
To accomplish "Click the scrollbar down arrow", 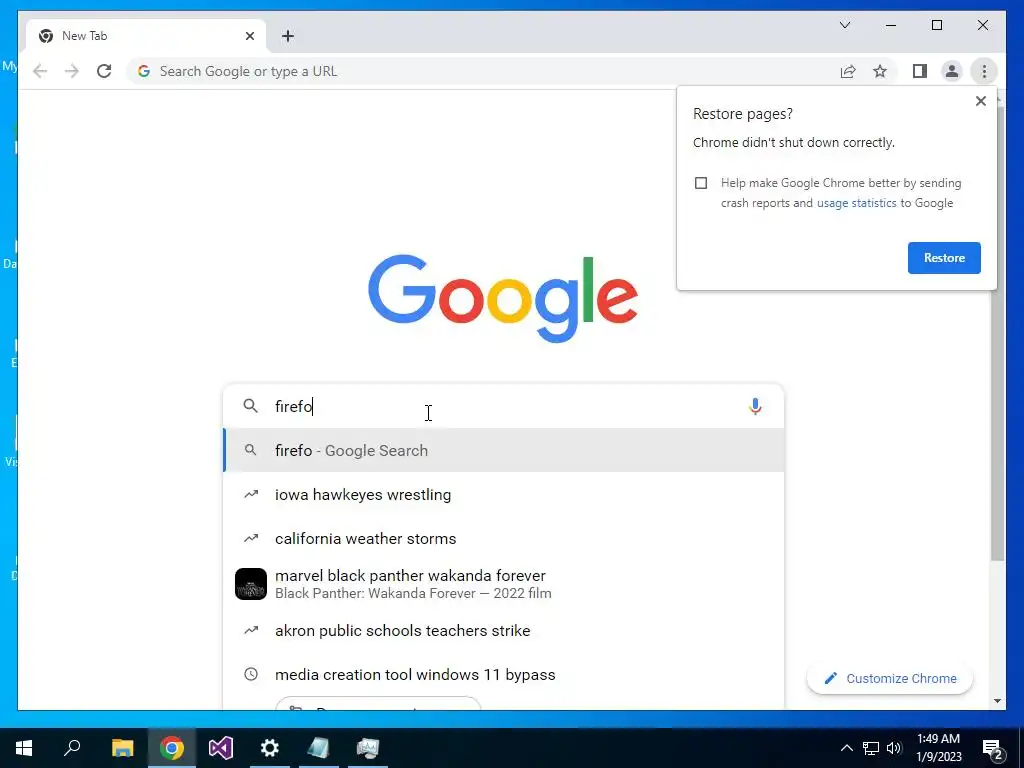I will click(x=997, y=701).
